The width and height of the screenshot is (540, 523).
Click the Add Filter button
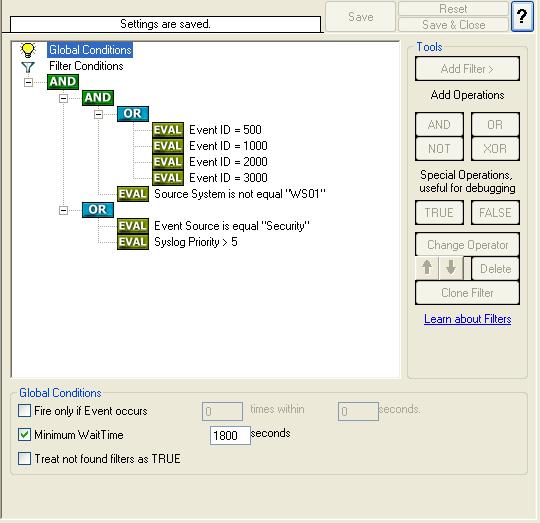click(467, 69)
